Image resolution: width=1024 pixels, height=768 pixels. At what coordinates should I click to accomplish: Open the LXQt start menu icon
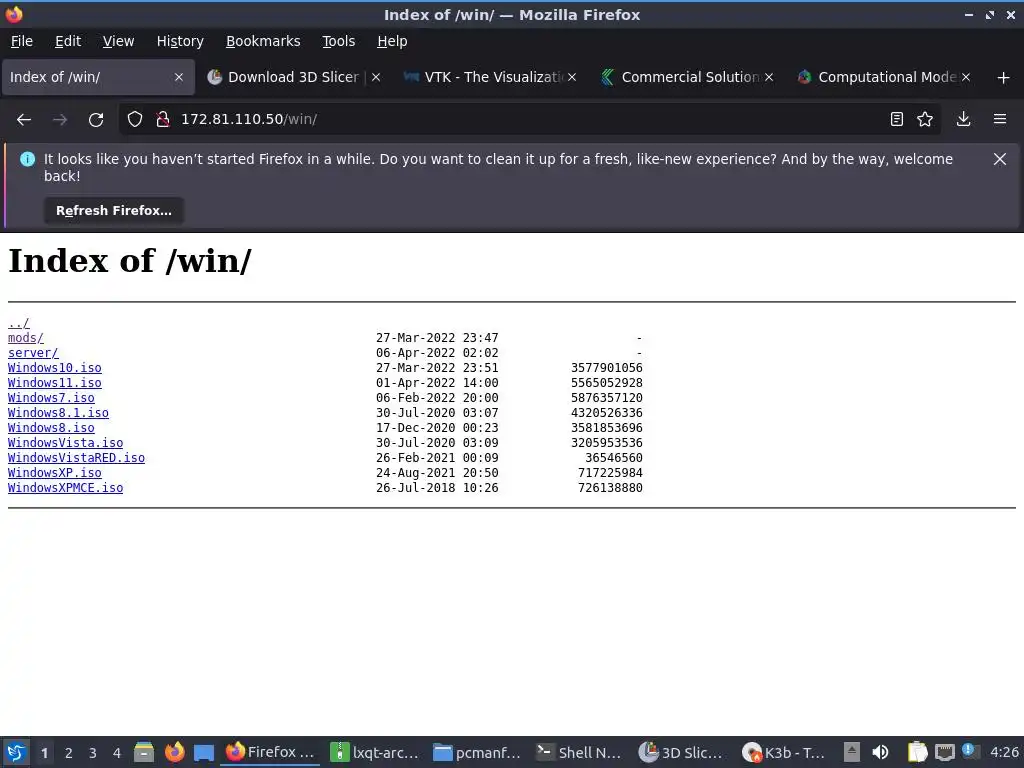(x=16, y=752)
